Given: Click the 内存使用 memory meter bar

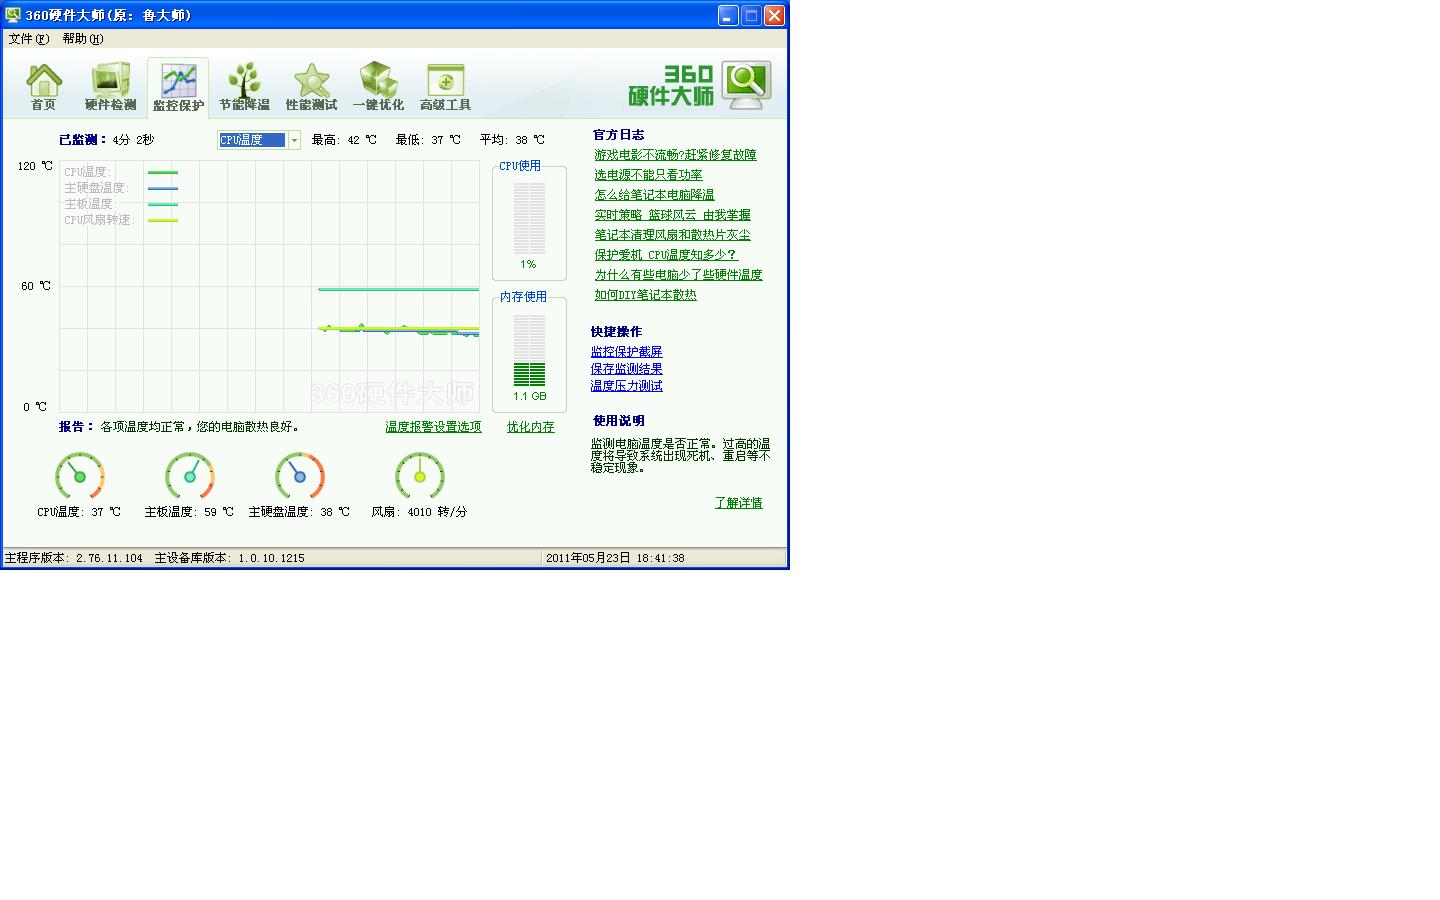Looking at the screenshot, I should coord(529,351).
